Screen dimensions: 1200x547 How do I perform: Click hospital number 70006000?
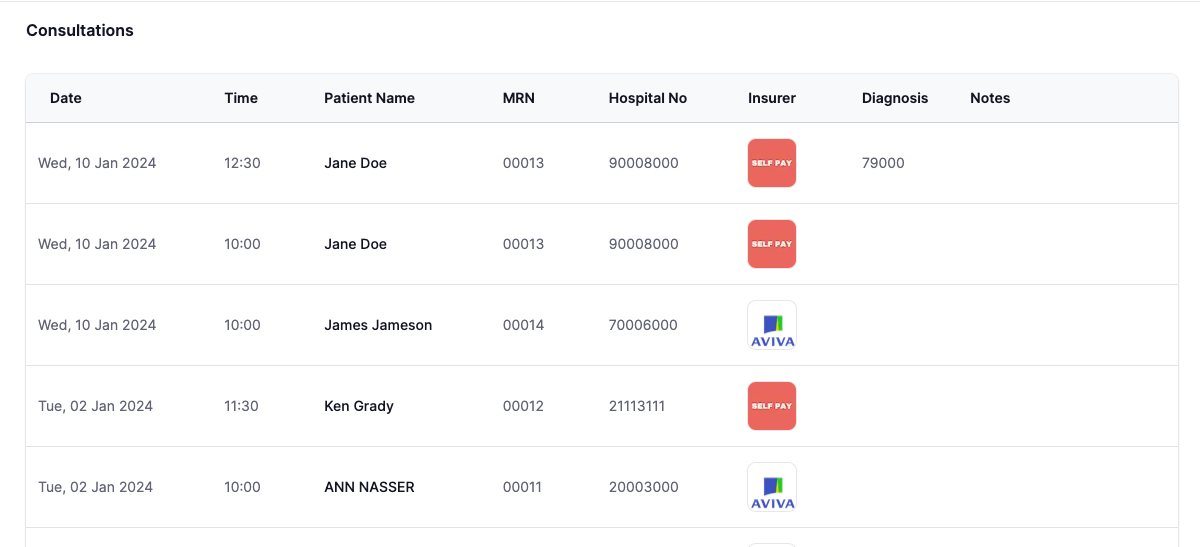tap(643, 325)
